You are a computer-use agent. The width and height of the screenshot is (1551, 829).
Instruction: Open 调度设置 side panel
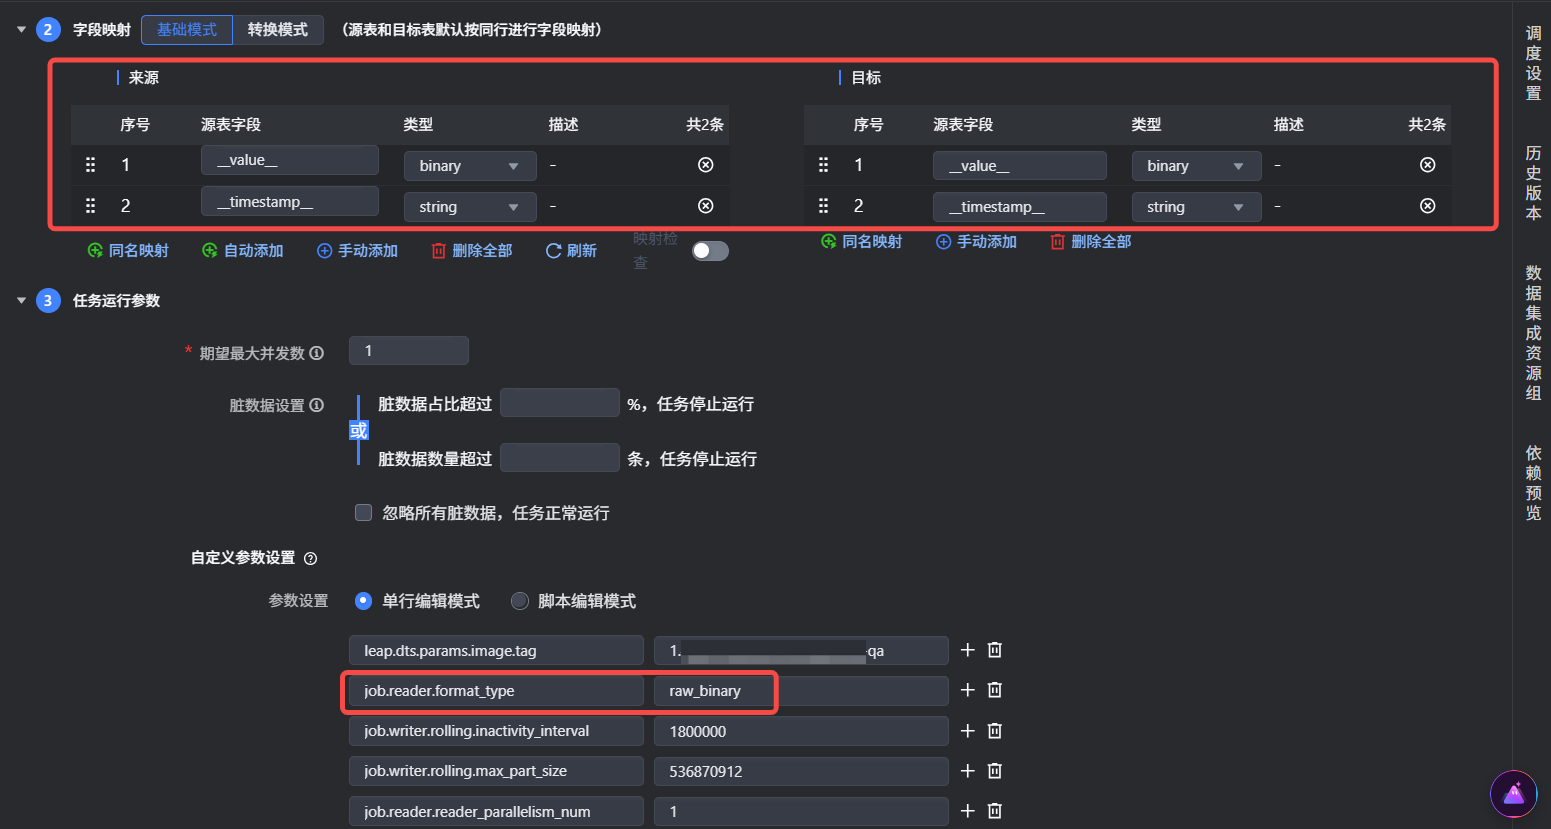tap(1533, 63)
